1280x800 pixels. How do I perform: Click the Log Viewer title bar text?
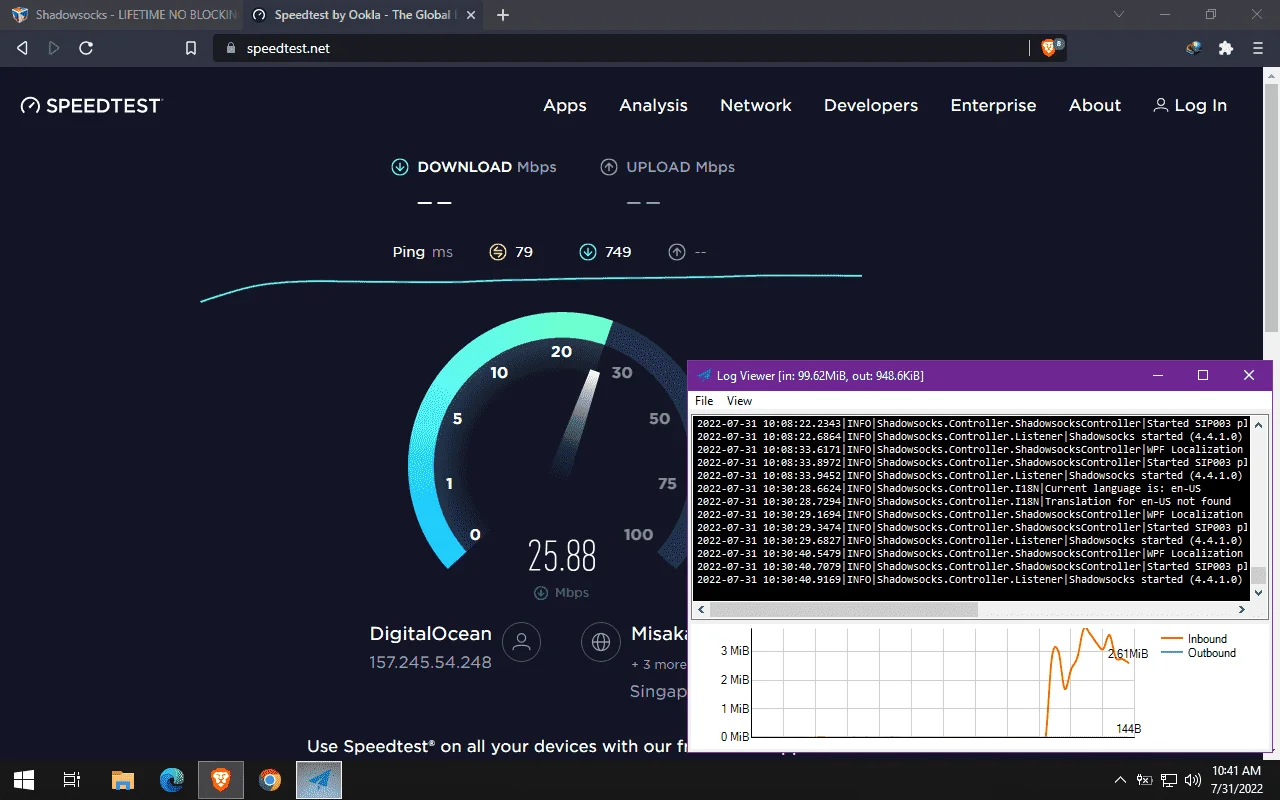tap(820, 376)
